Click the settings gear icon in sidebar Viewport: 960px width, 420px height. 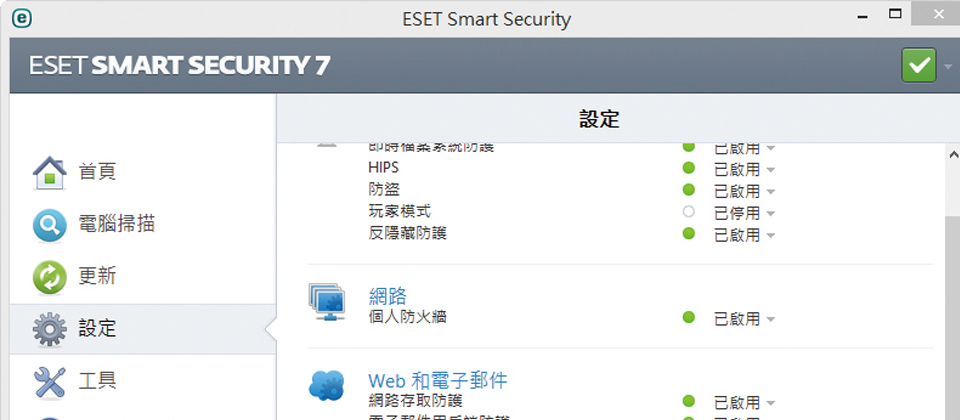(x=50, y=329)
